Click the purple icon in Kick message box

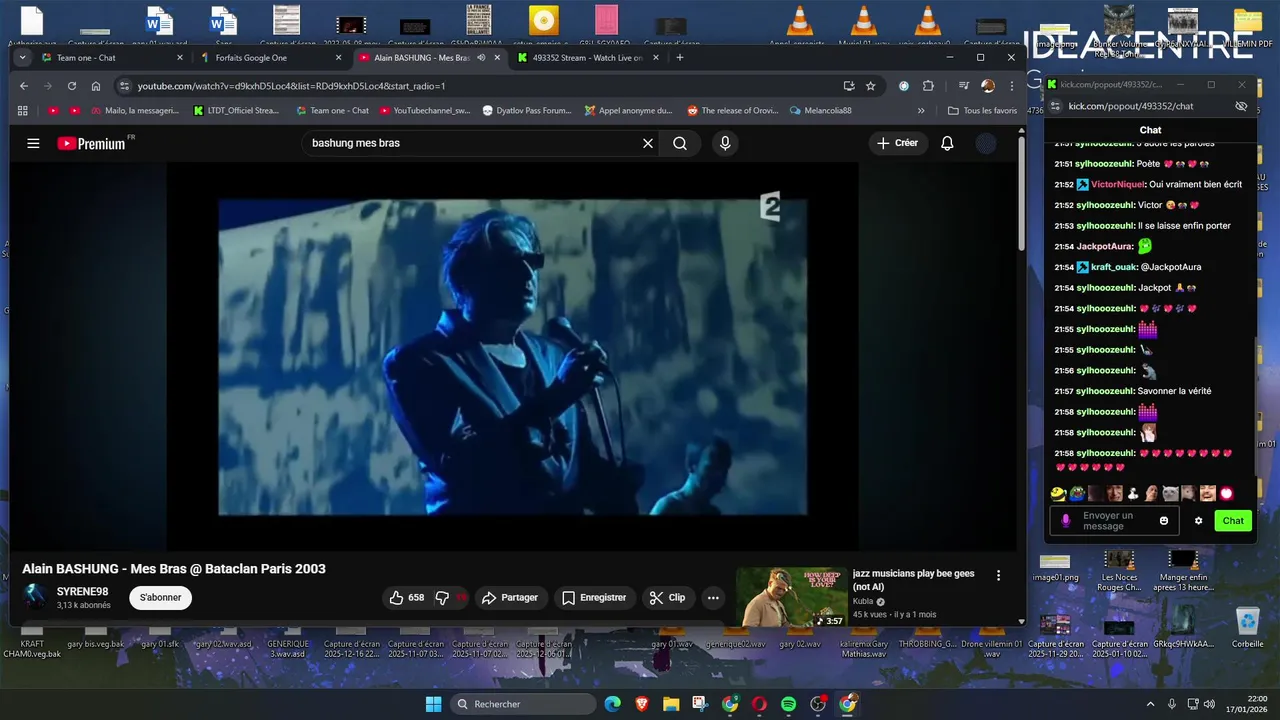[x=1066, y=521]
